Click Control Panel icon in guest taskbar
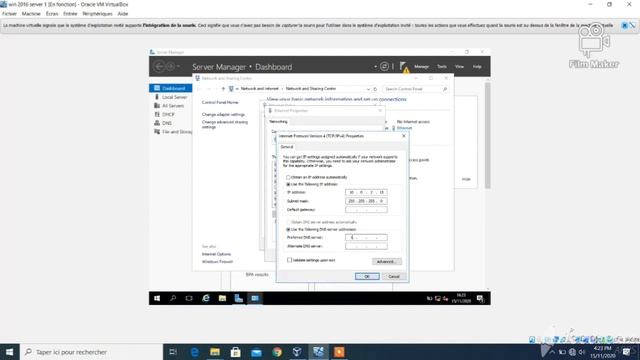The height and width of the screenshot is (360, 640). click(255, 298)
